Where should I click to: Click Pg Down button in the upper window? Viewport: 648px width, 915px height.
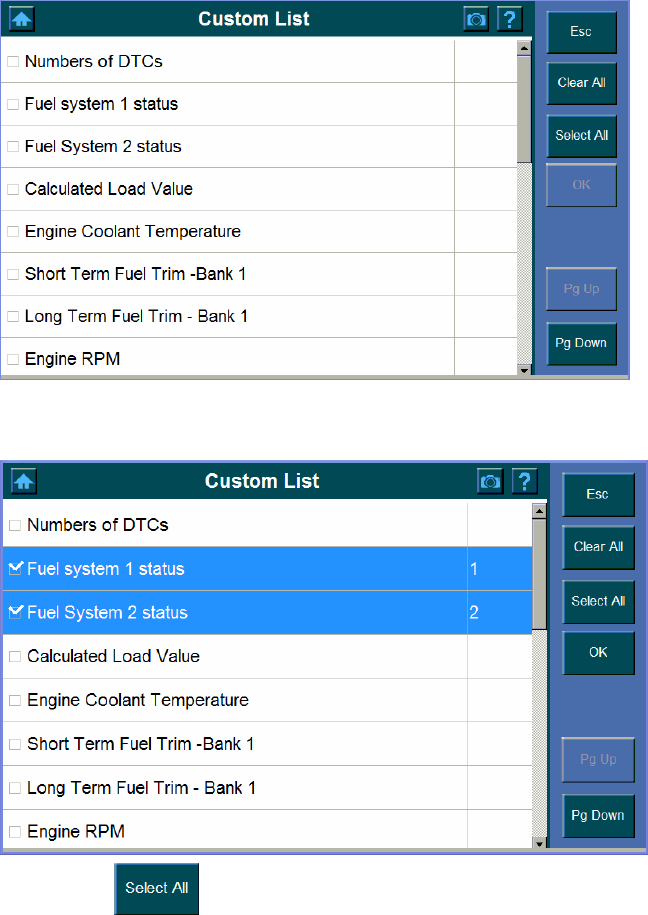[581, 342]
